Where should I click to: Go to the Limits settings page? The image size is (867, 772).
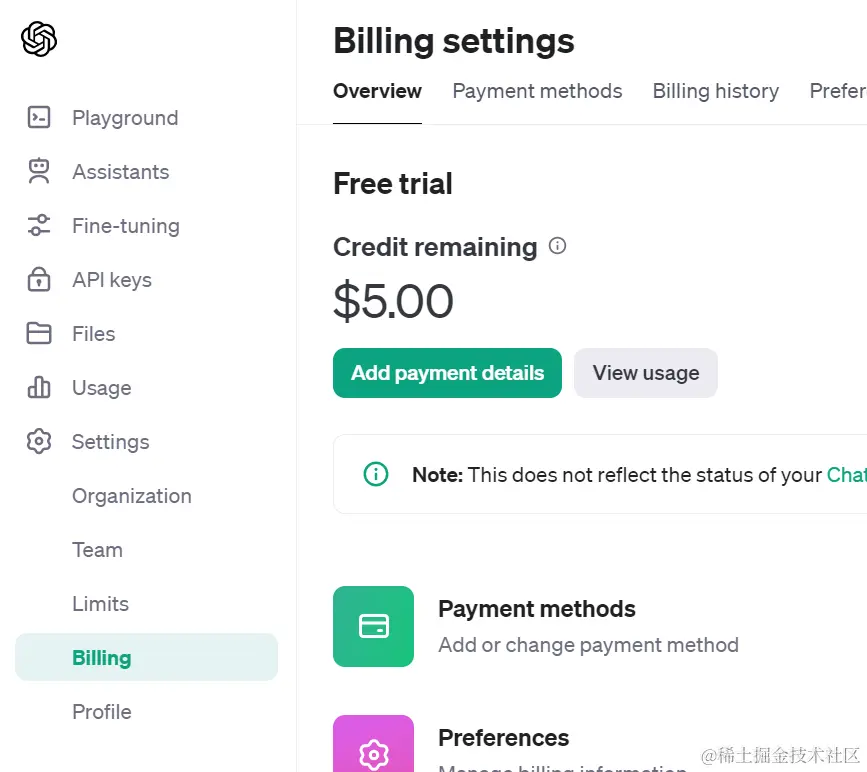100,604
